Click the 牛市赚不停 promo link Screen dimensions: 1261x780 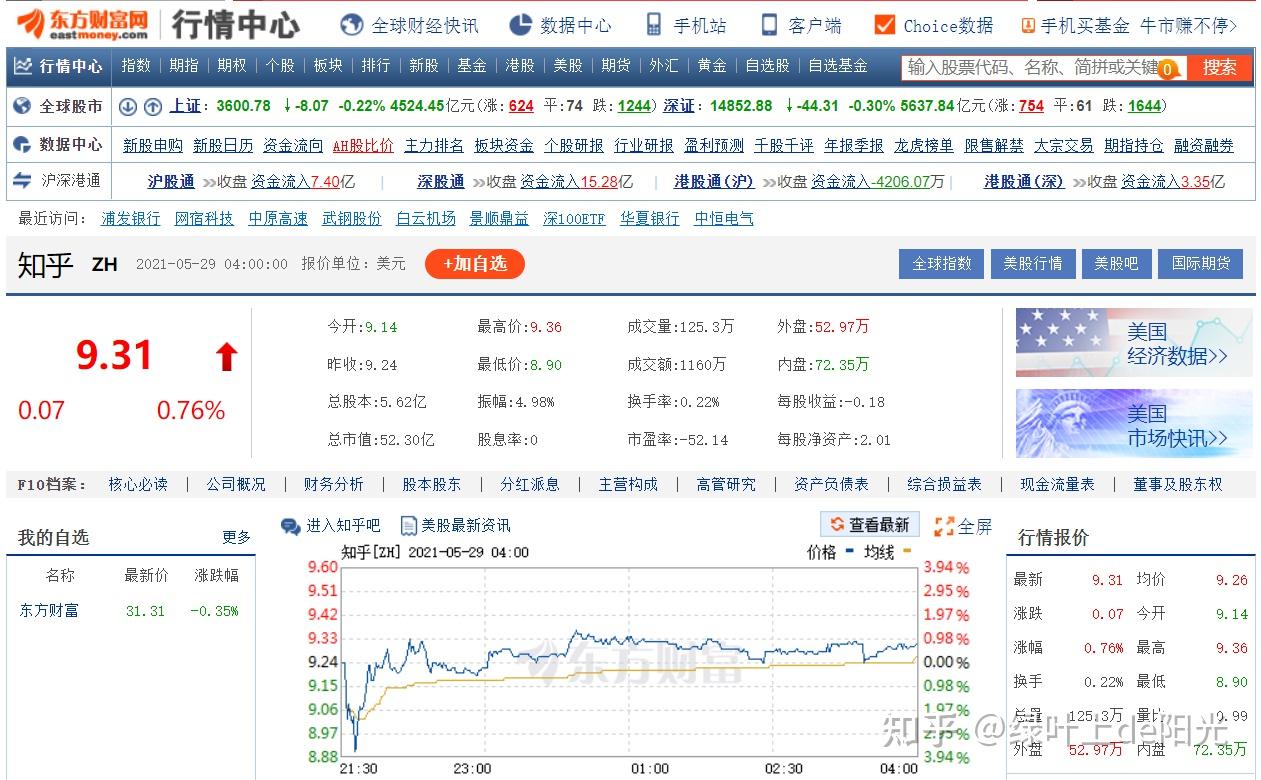(x=1188, y=26)
